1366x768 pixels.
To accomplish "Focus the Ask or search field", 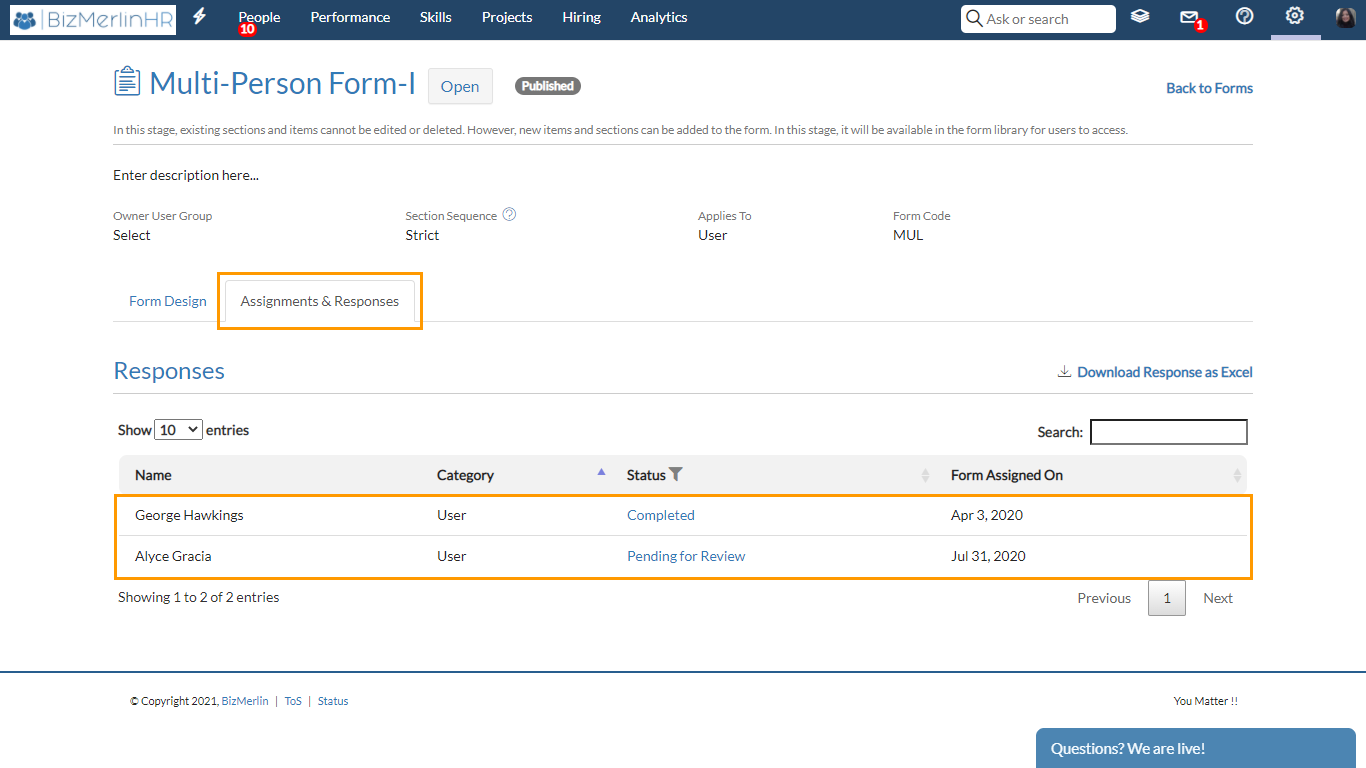I will coord(1038,19).
